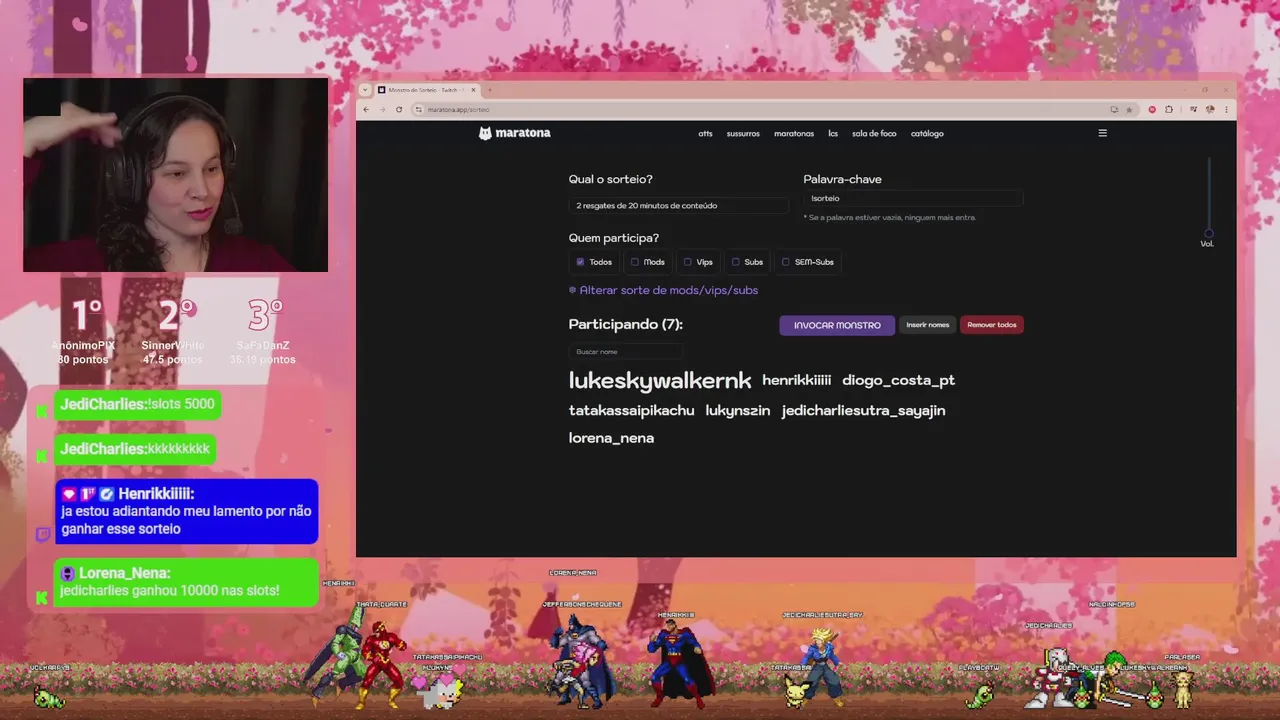Go forward in the browser
The width and height of the screenshot is (1280, 720).
382,109
